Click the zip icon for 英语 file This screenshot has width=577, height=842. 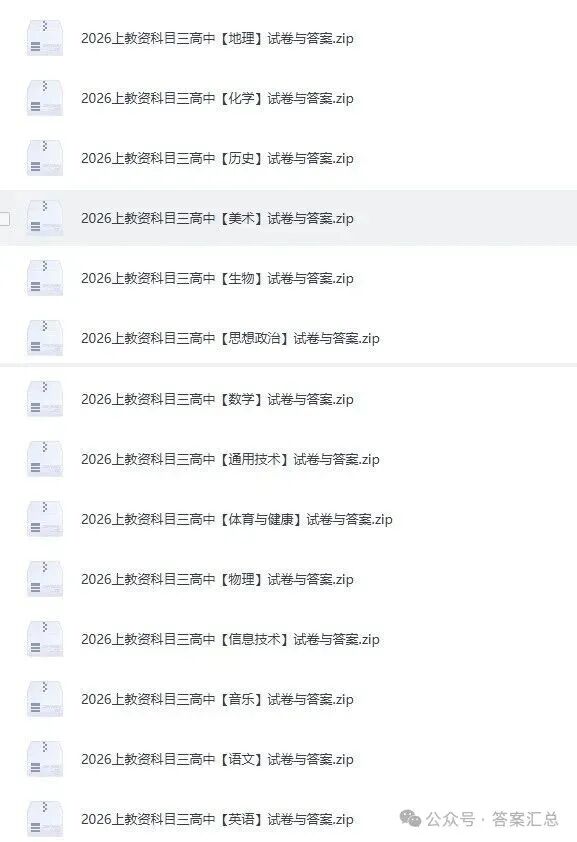pyautogui.click(x=45, y=819)
